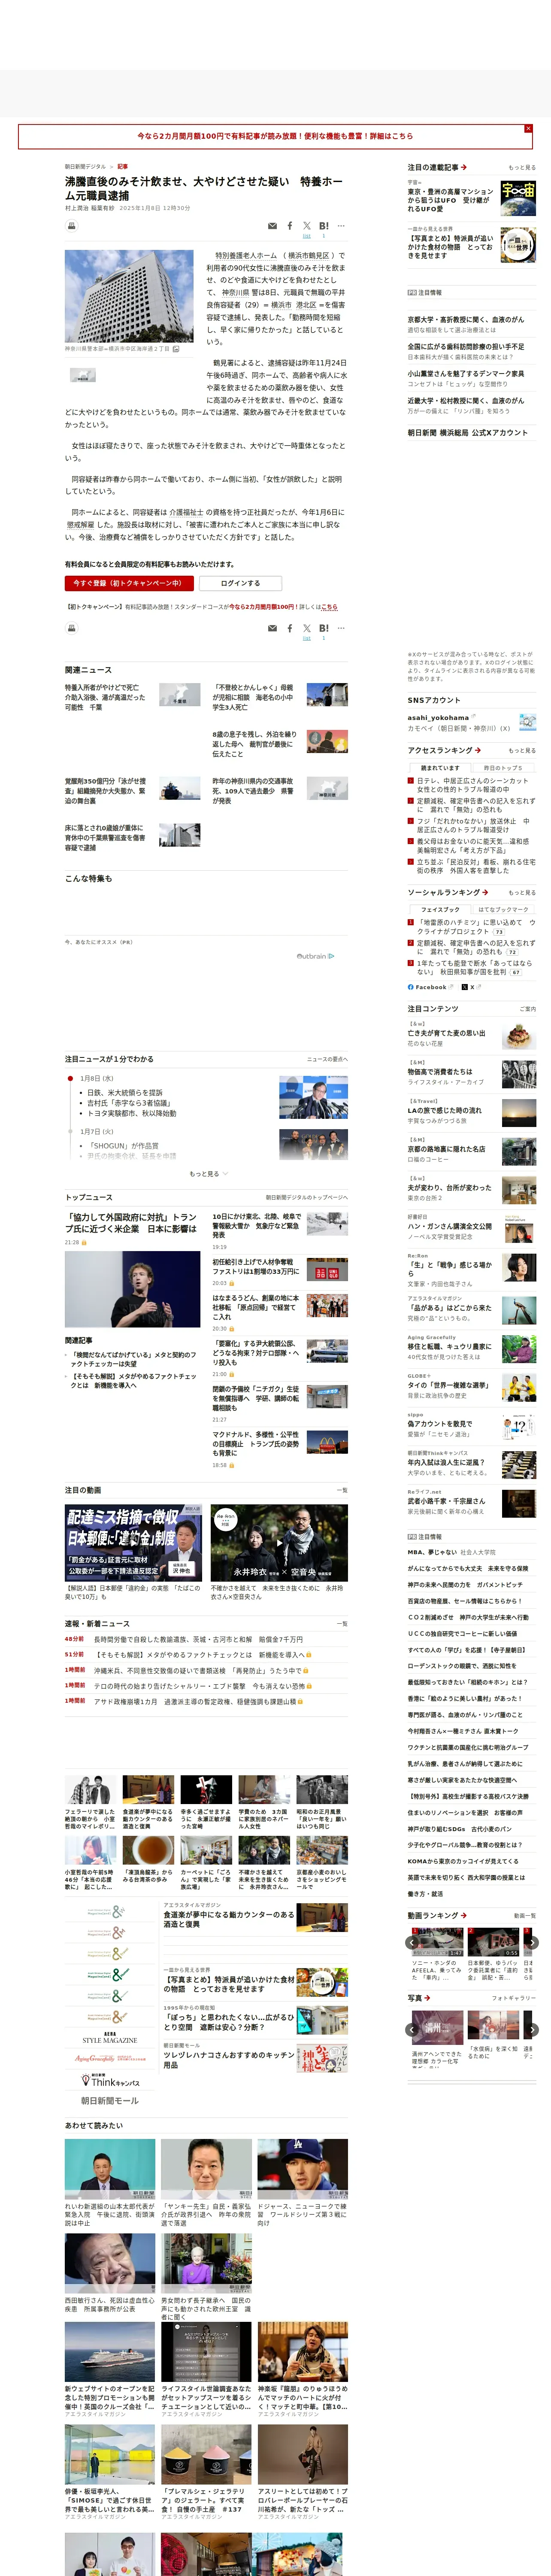Share on X below the campaign note
Viewport: 551px width, 2576px height.
coord(307,628)
